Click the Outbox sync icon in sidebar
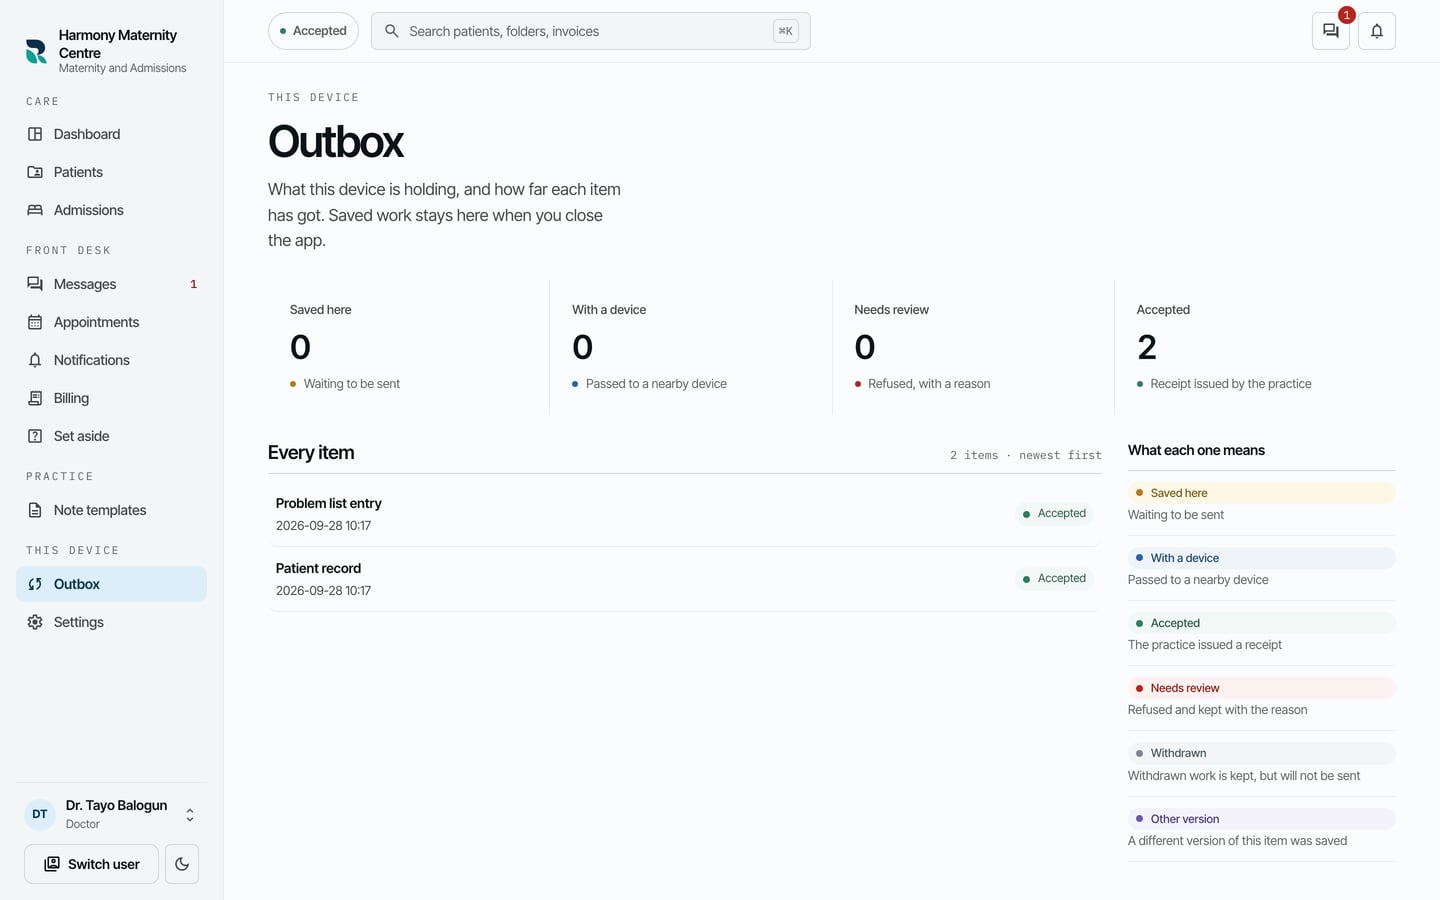The height and width of the screenshot is (900, 1440). tap(35, 584)
